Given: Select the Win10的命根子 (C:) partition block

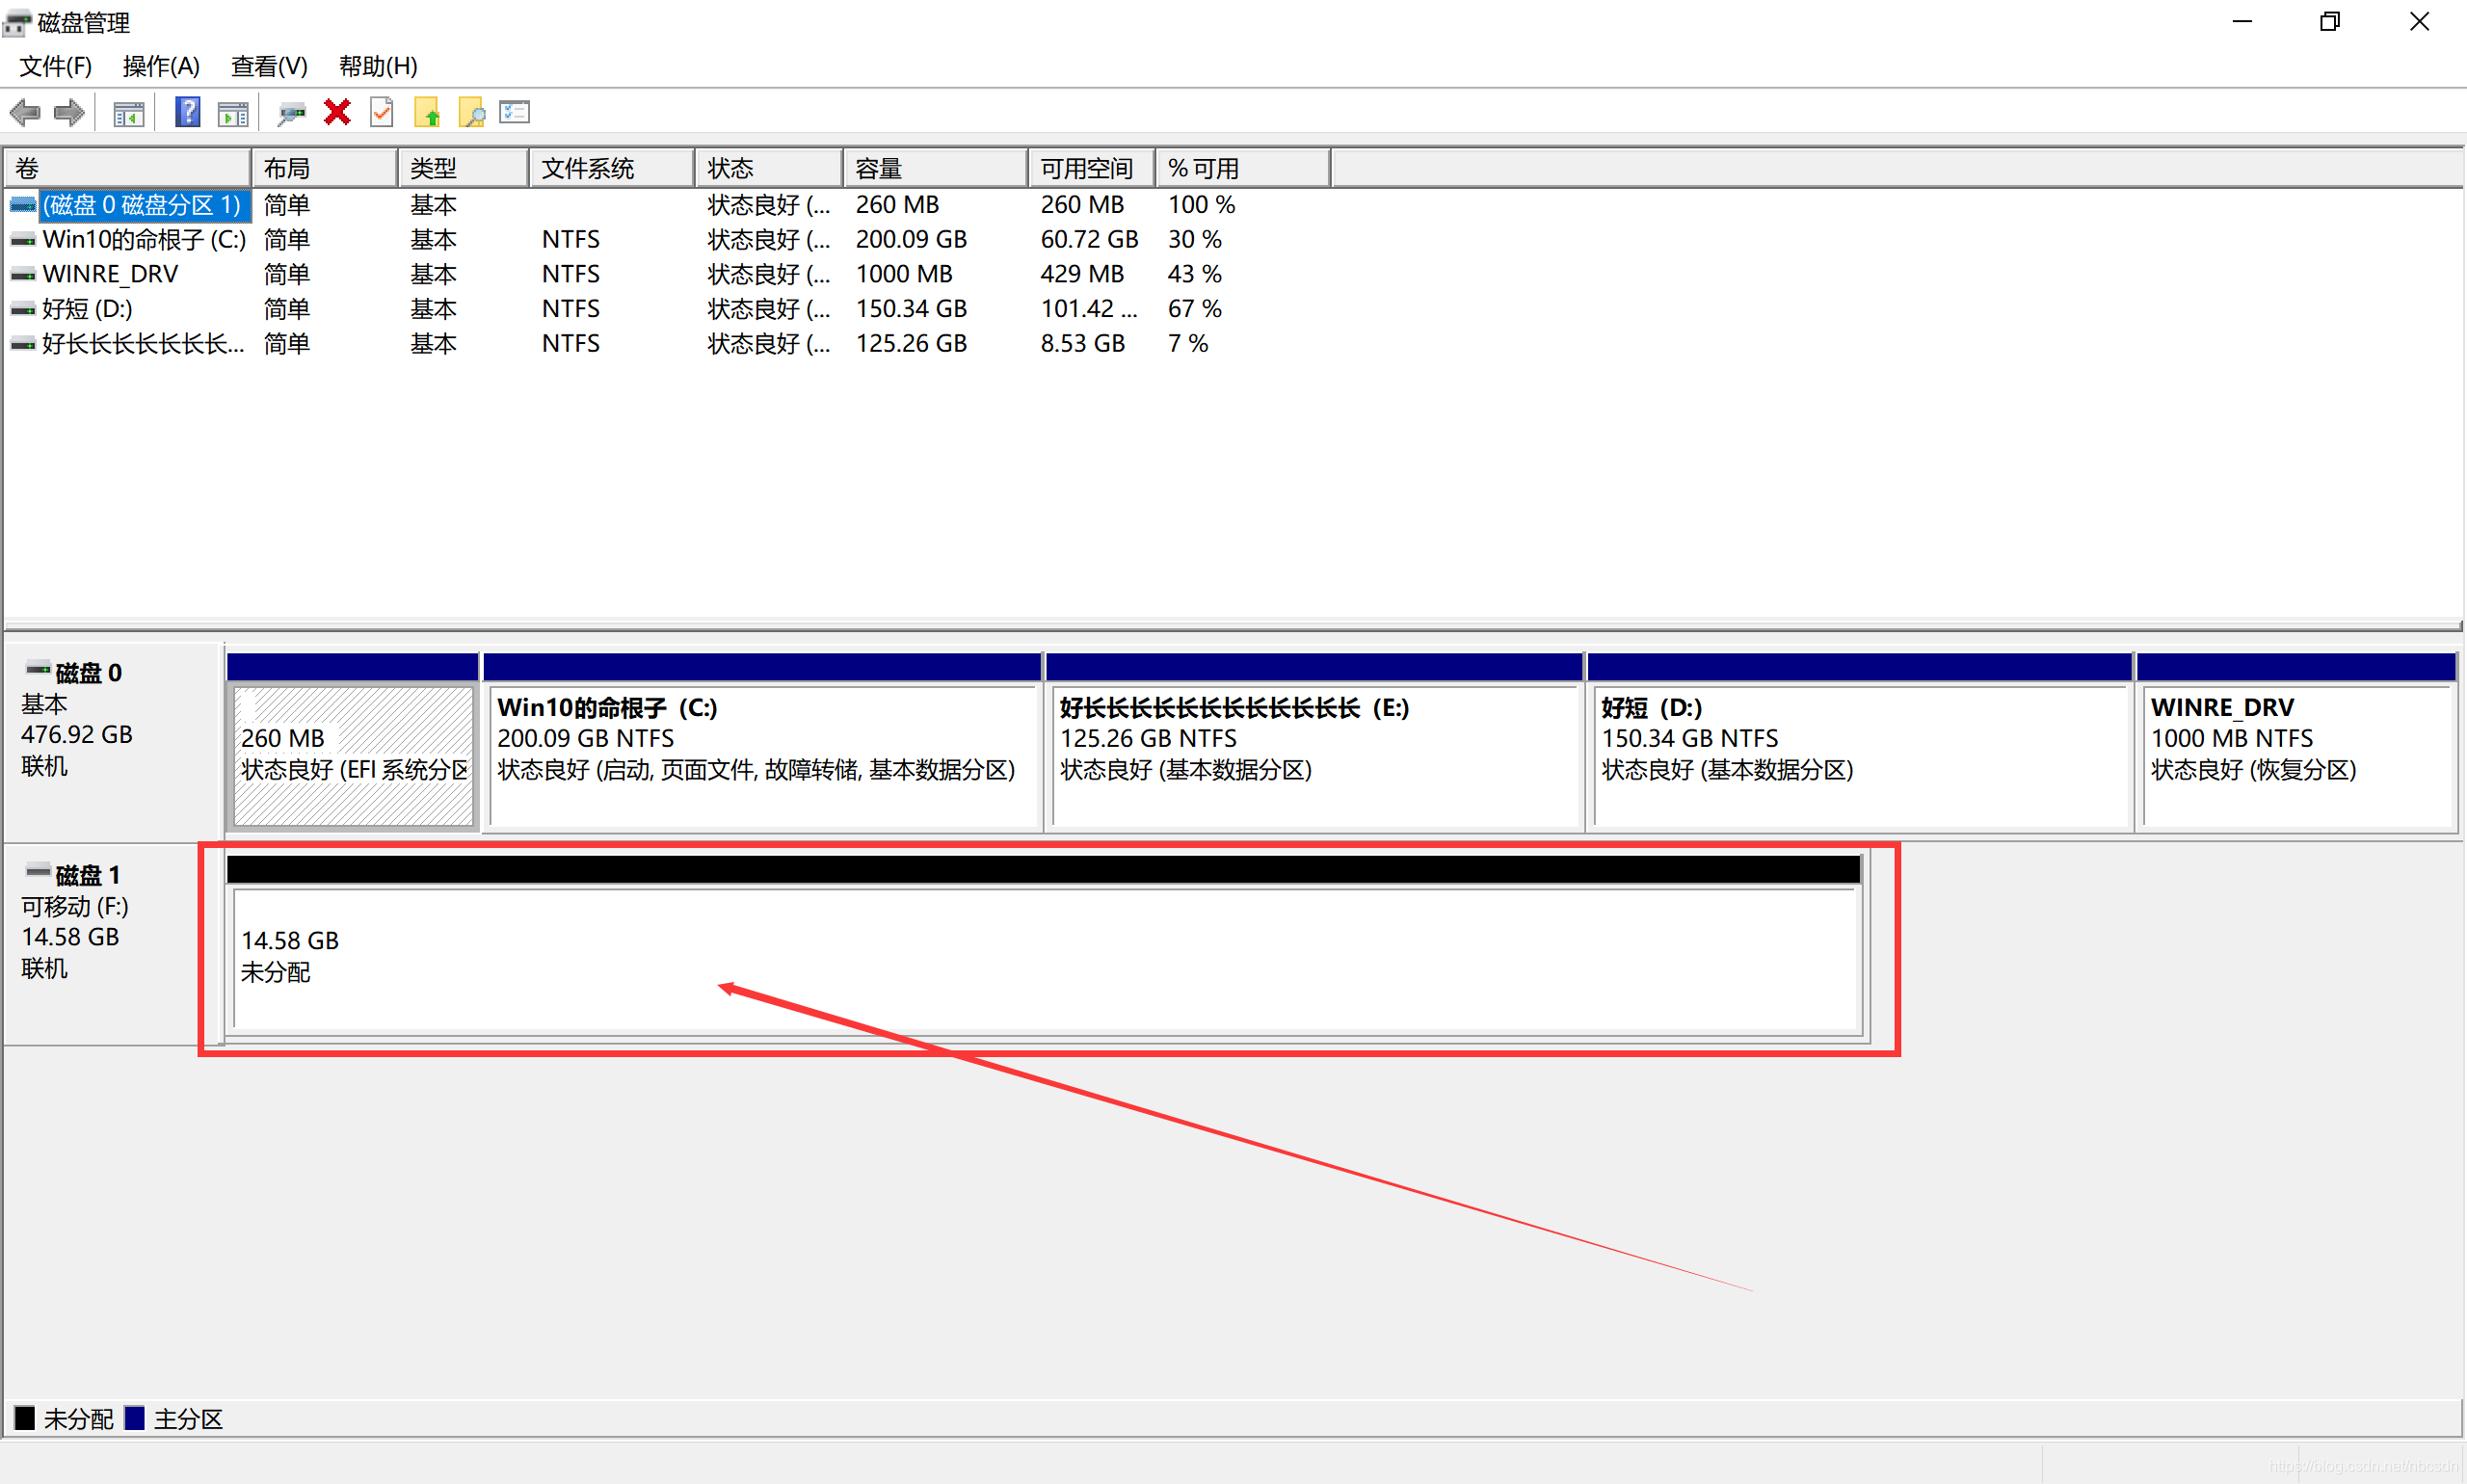Looking at the screenshot, I should pos(762,742).
